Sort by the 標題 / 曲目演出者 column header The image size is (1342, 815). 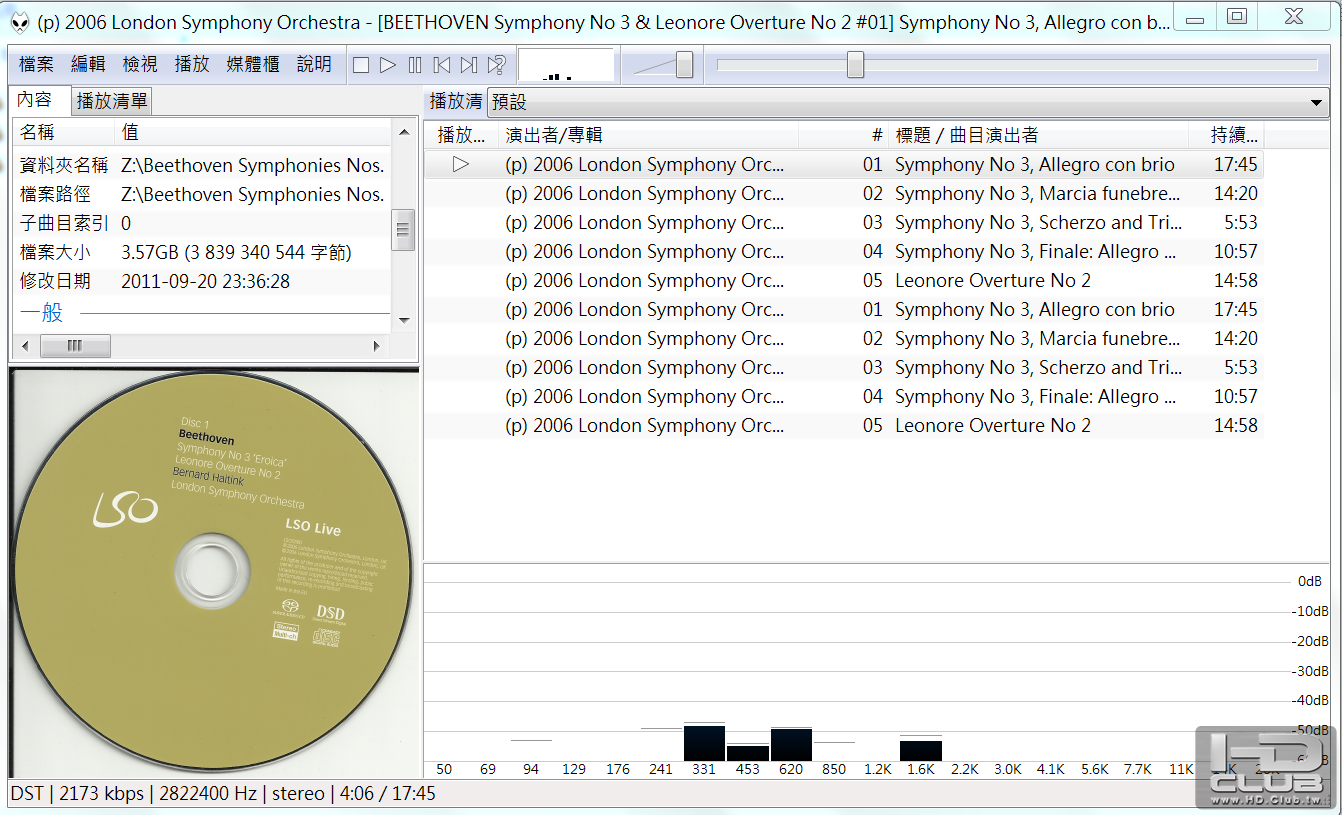(x=1038, y=135)
